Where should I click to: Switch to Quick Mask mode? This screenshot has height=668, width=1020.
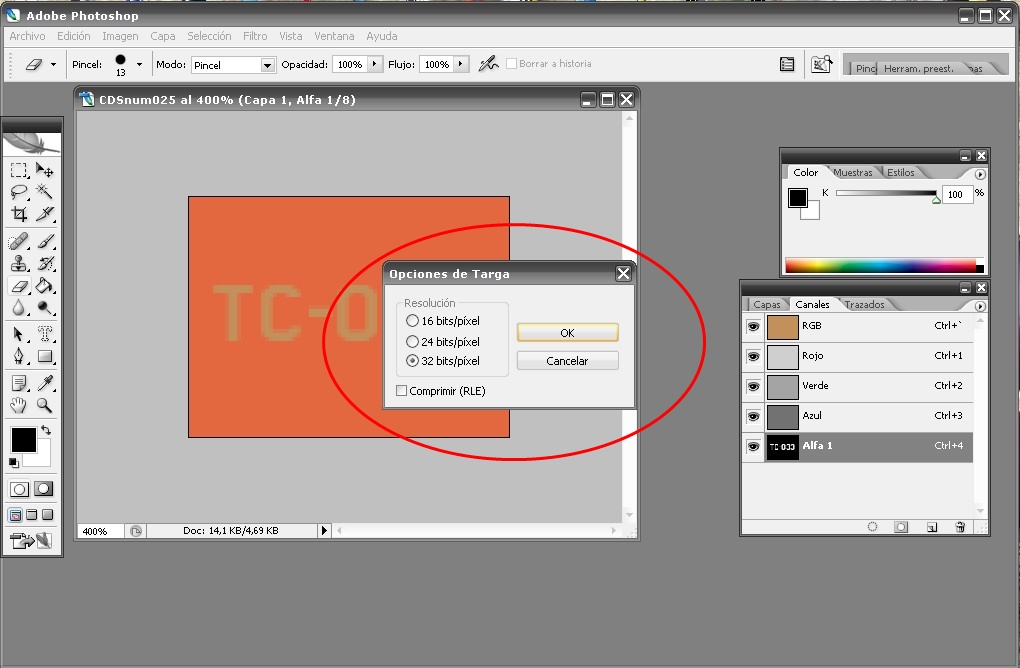click(44, 489)
